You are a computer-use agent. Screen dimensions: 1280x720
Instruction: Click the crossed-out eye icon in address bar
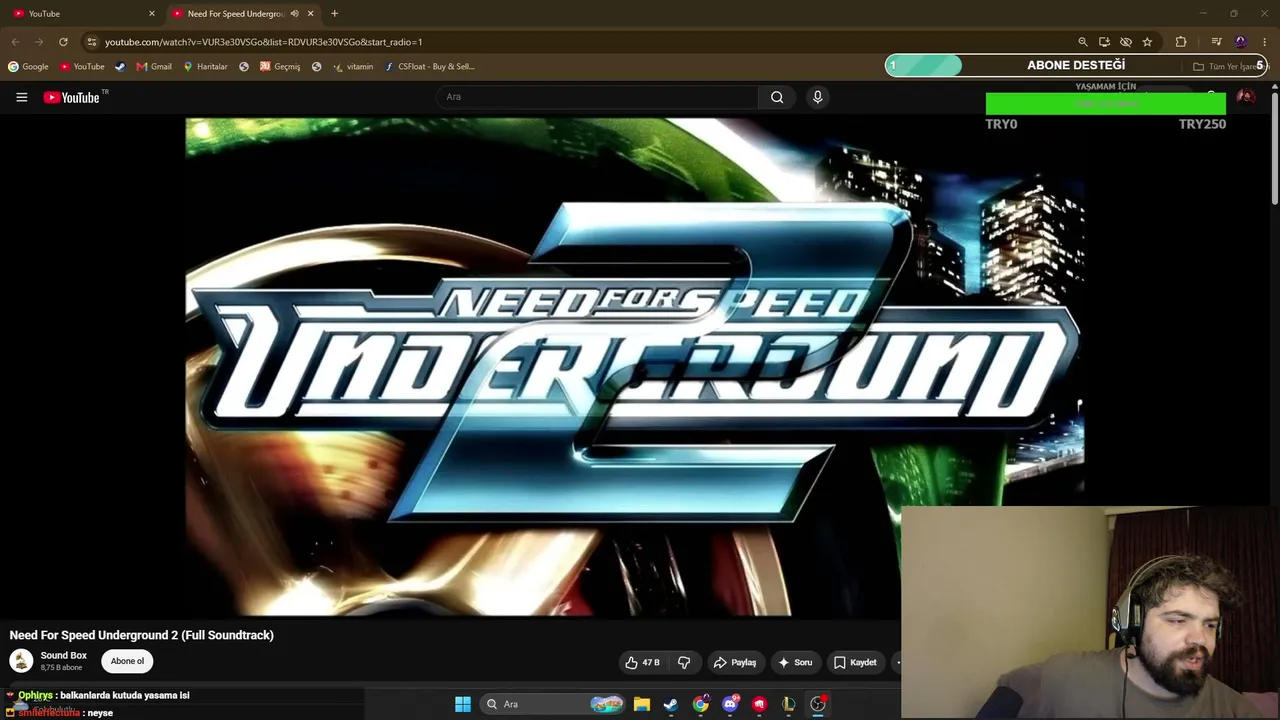tap(1126, 42)
